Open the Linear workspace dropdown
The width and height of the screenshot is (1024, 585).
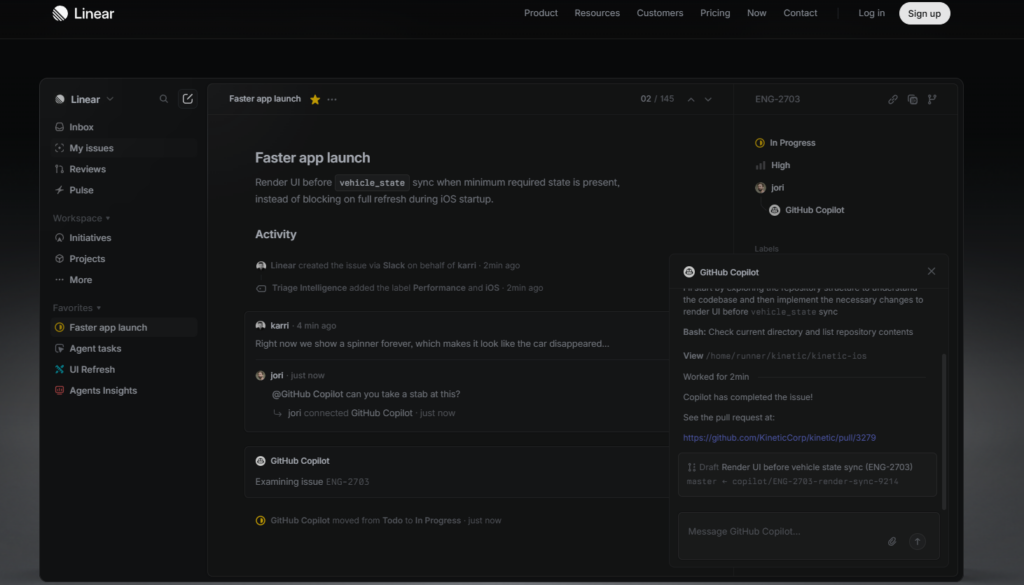tap(85, 99)
